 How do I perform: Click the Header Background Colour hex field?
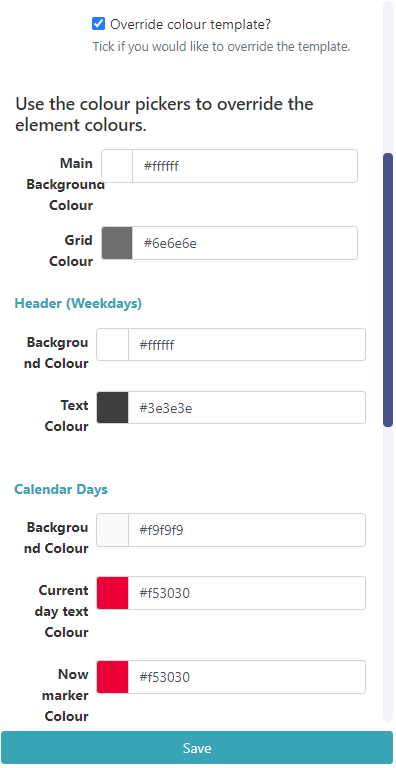pos(247,345)
